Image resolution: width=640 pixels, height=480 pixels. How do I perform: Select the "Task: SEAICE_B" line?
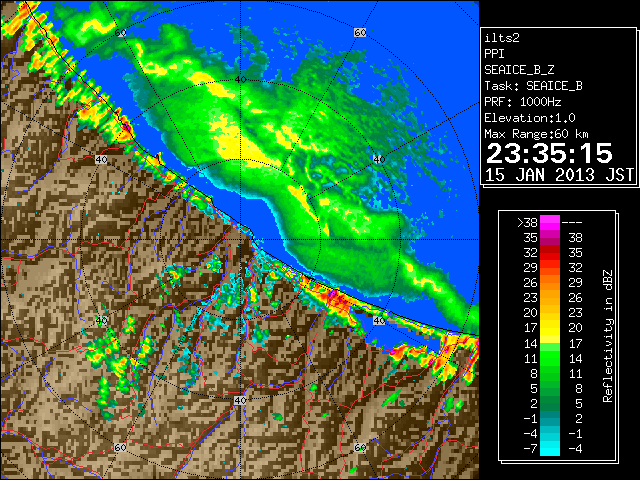click(x=533, y=86)
